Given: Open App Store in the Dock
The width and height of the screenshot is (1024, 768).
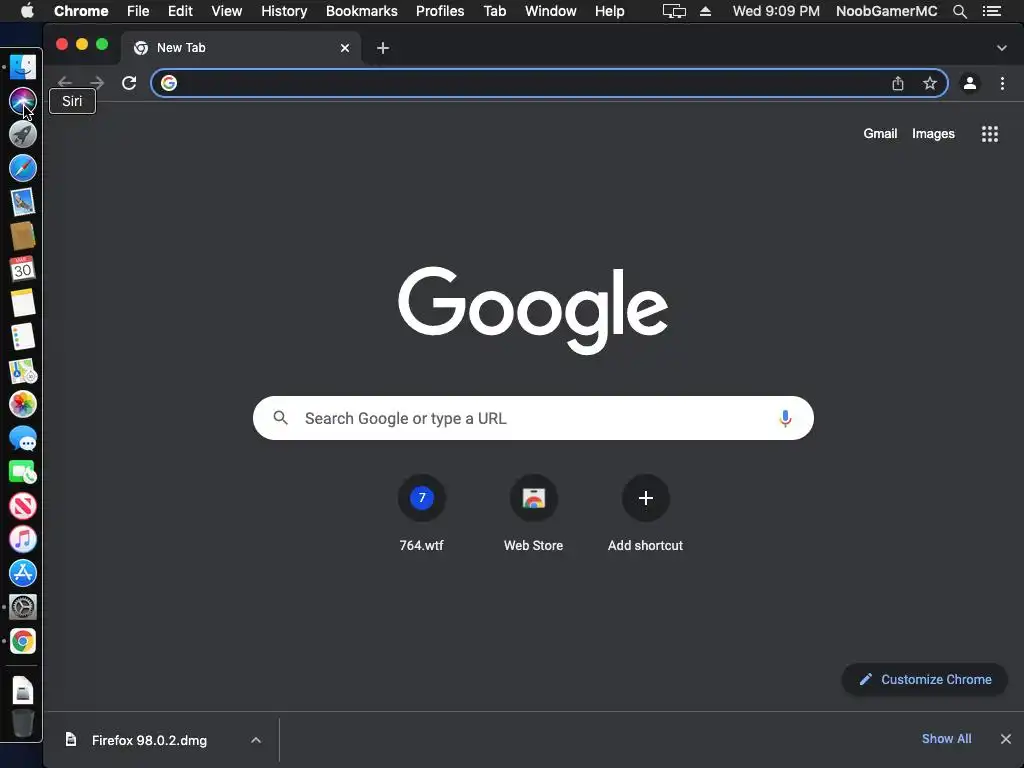Looking at the screenshot, I should (x=23, y=573).
